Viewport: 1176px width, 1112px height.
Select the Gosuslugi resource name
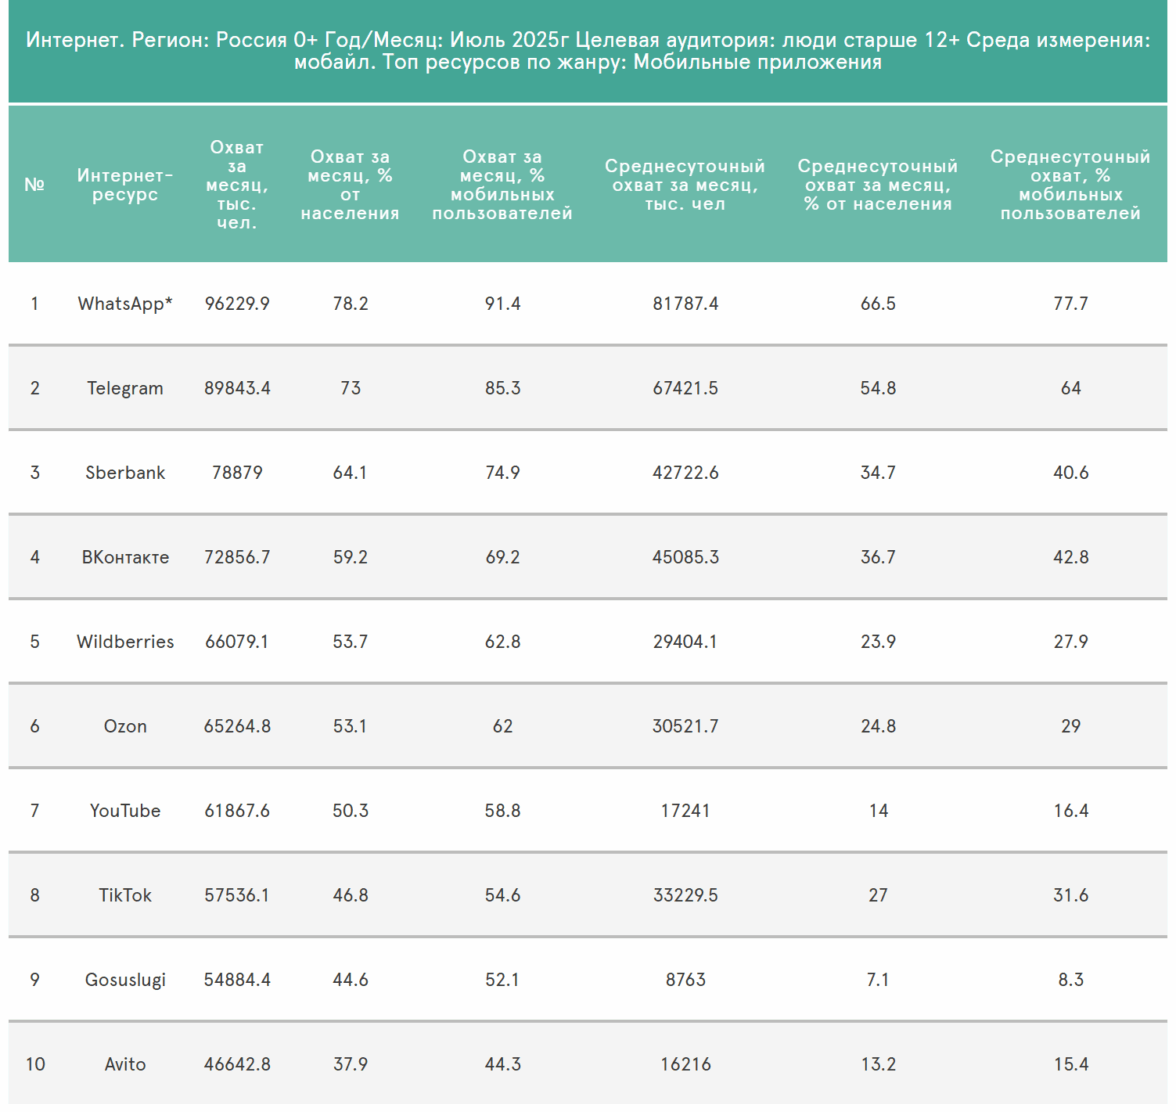125,980
